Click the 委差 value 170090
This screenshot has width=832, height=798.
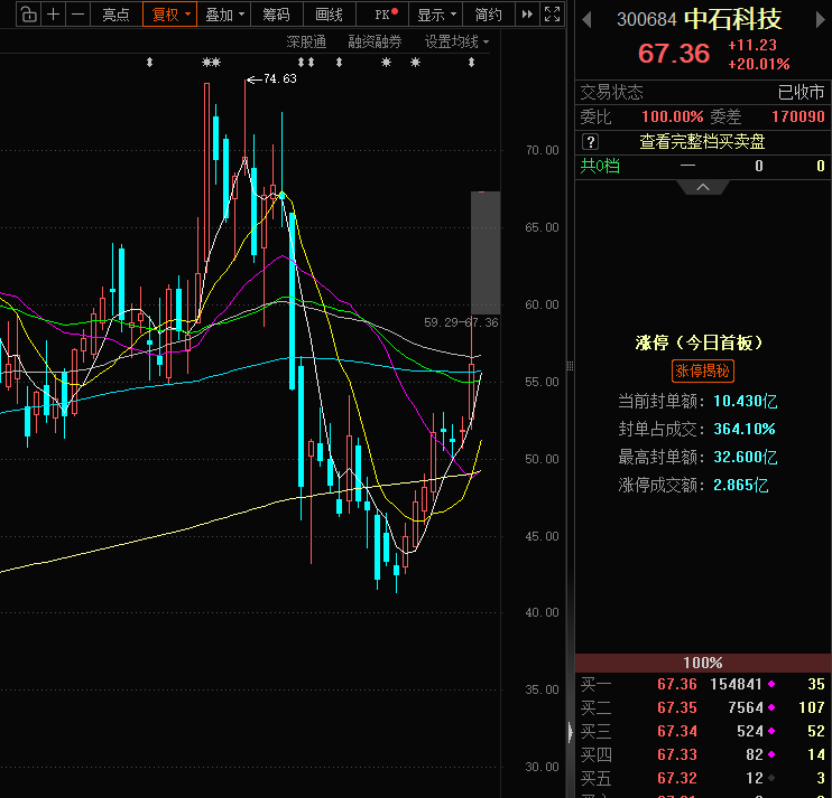798,117
